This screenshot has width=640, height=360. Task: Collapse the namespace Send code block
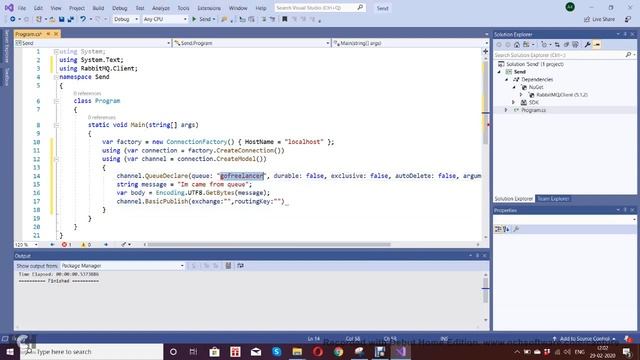tap(56, 77)
